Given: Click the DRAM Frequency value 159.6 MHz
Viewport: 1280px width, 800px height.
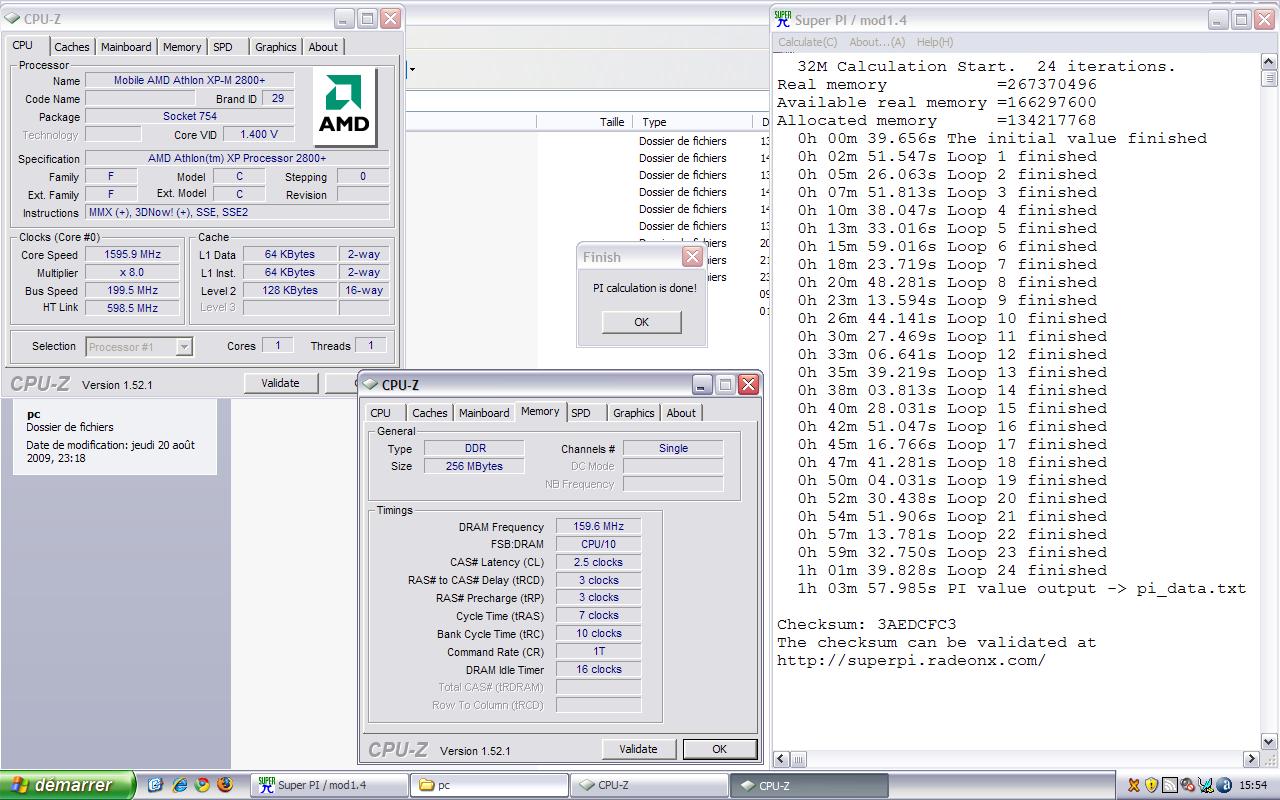Looking at the screenshot, I should (598, 526).
